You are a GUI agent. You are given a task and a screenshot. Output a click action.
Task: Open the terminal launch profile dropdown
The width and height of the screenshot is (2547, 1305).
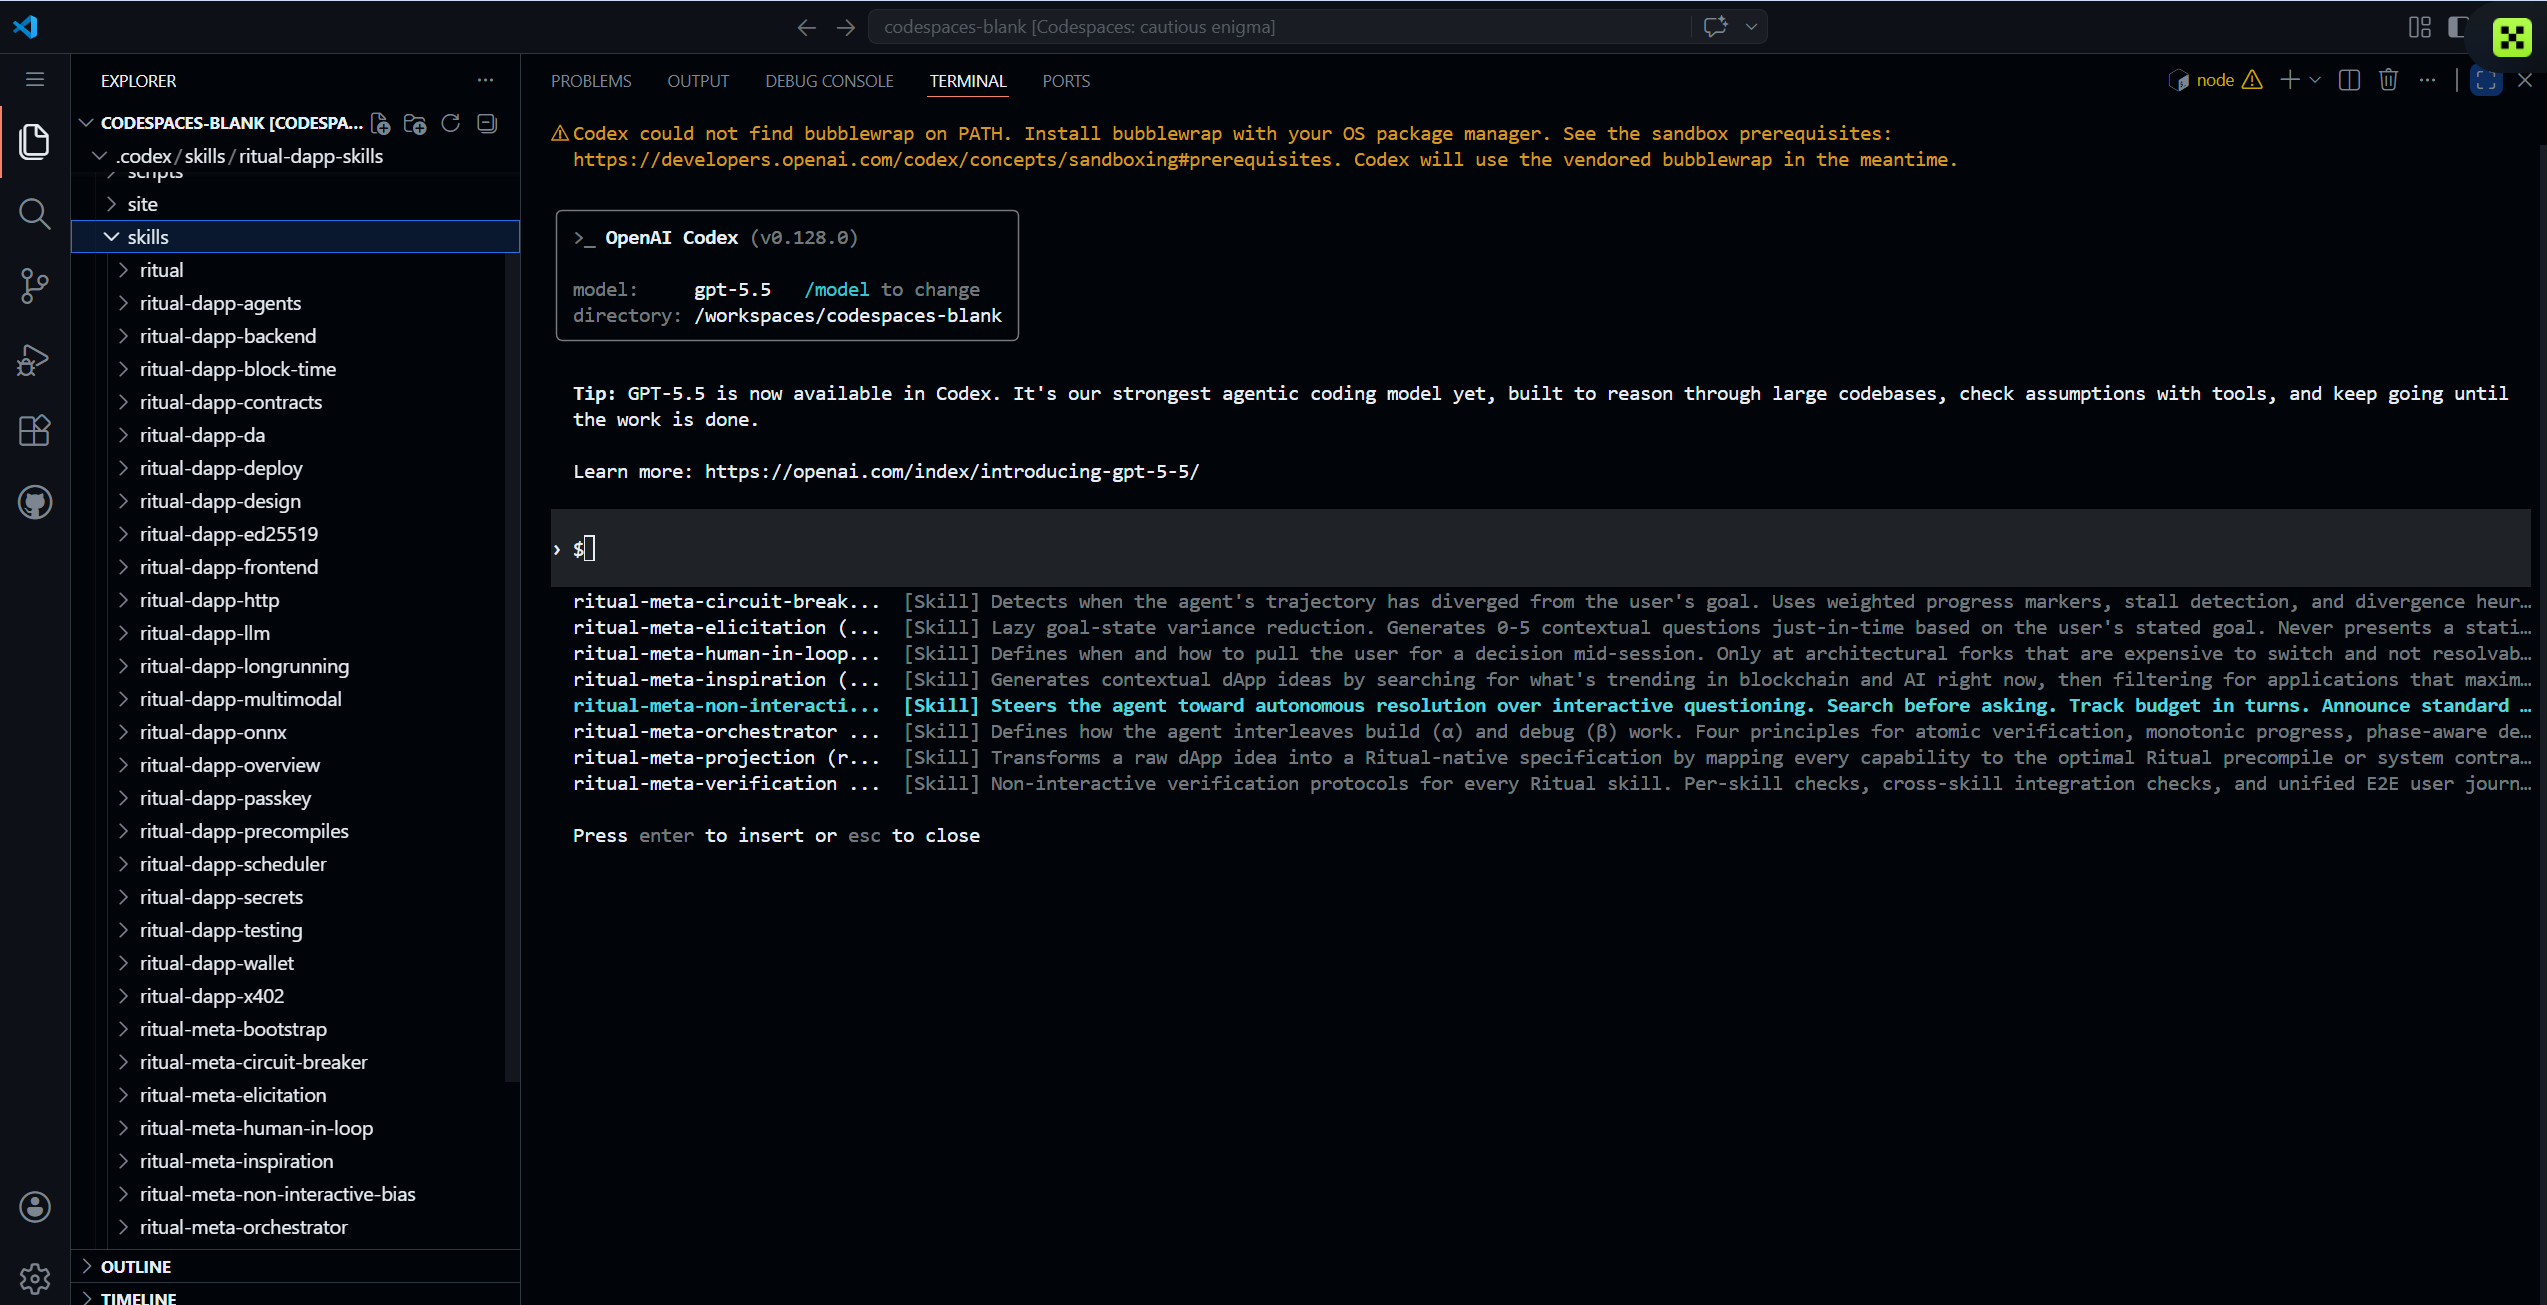(2315, 80)
